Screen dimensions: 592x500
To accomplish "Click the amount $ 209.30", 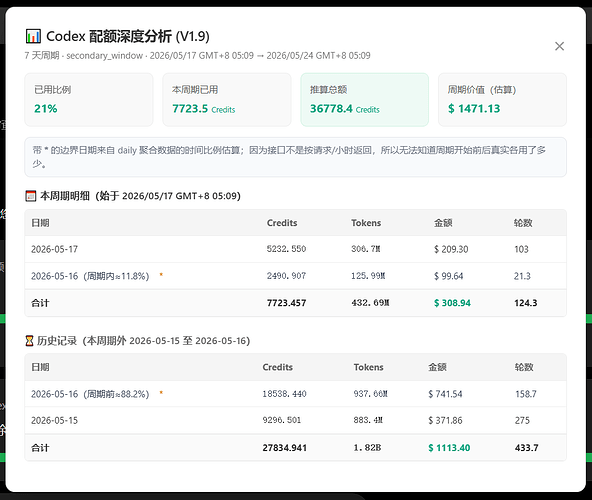I will point(451,249).
